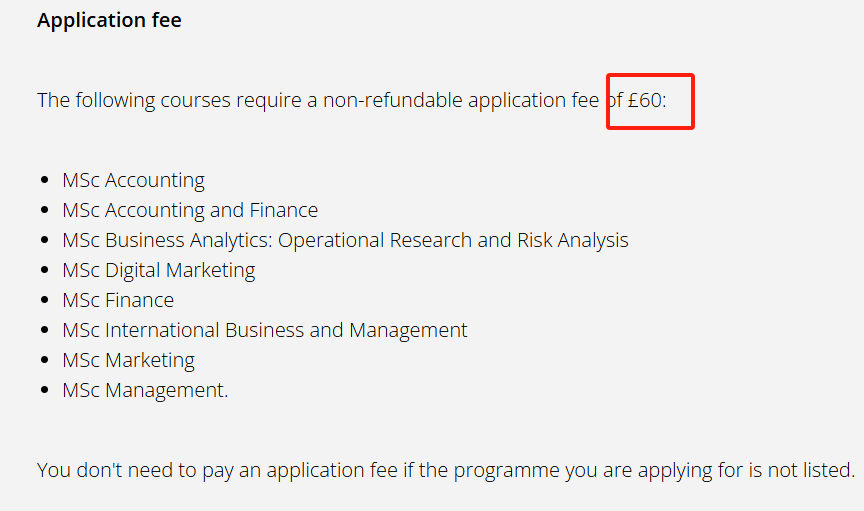864x511 pixels.
Task: Select the MSc Digital Marketing entry
Action: pyautogui.click(x=158, y=270)
